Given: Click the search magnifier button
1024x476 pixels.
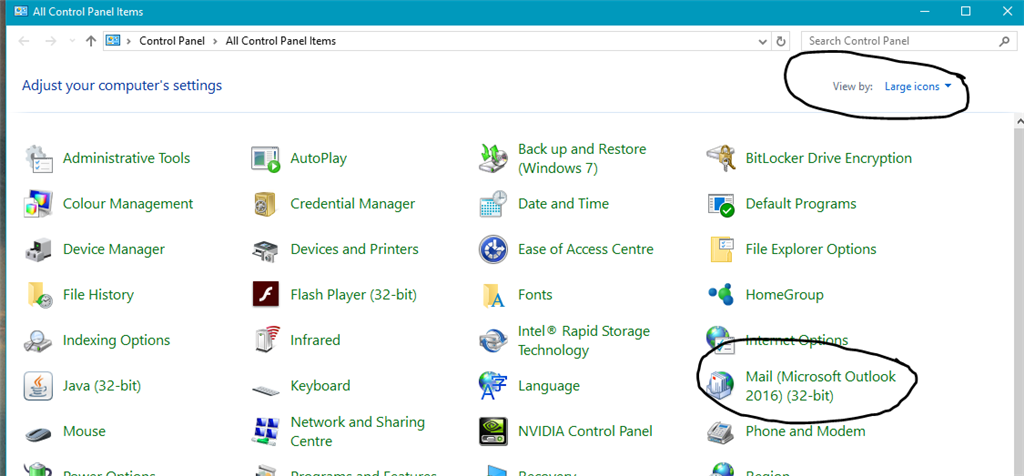Looking at the screenshot, I should click(x=1004, y=41).
